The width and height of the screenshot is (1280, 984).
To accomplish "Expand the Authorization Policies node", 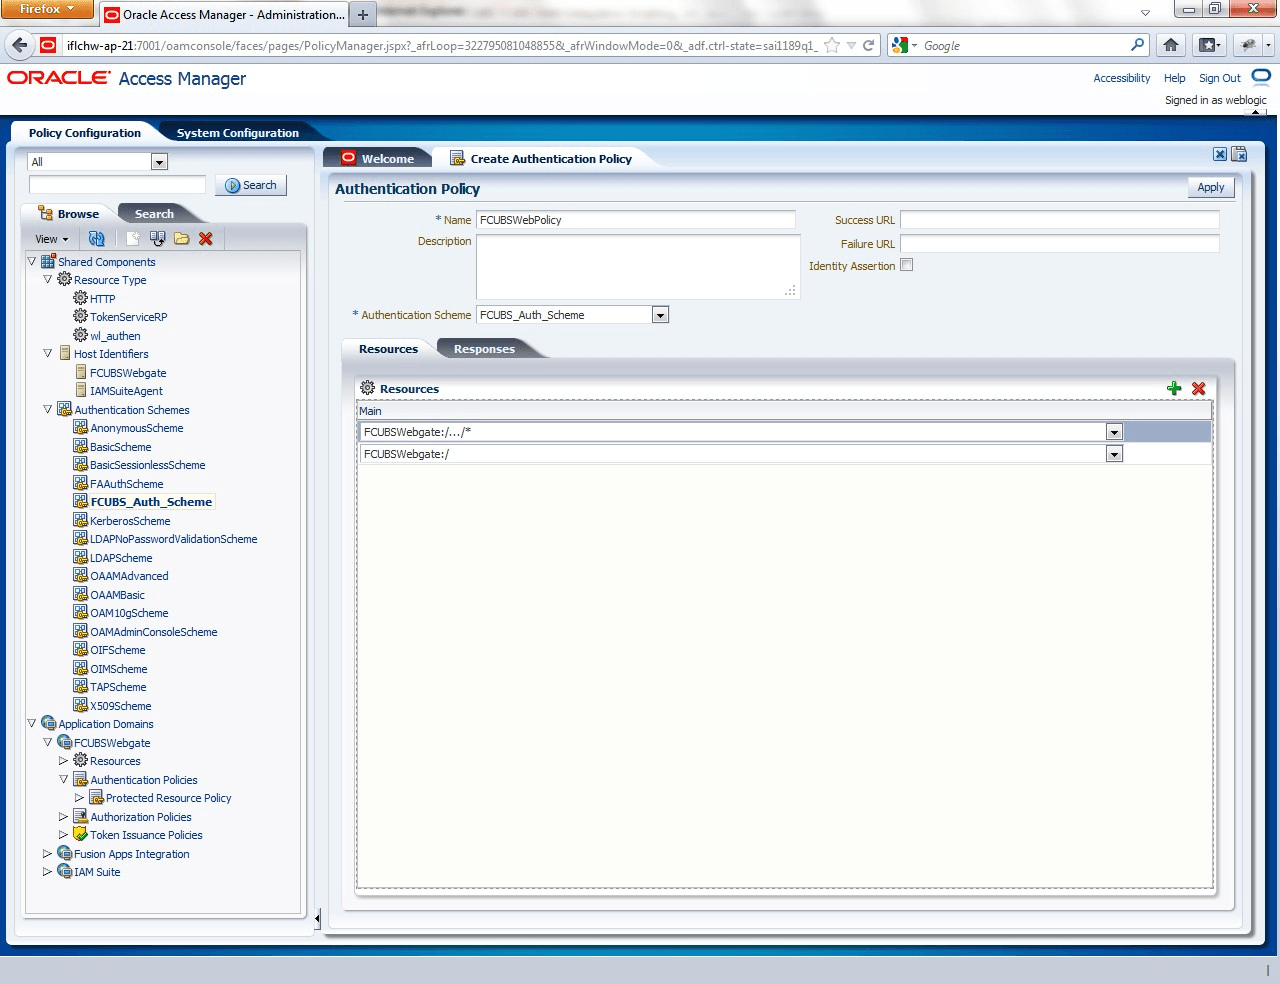I will point(63,817).
